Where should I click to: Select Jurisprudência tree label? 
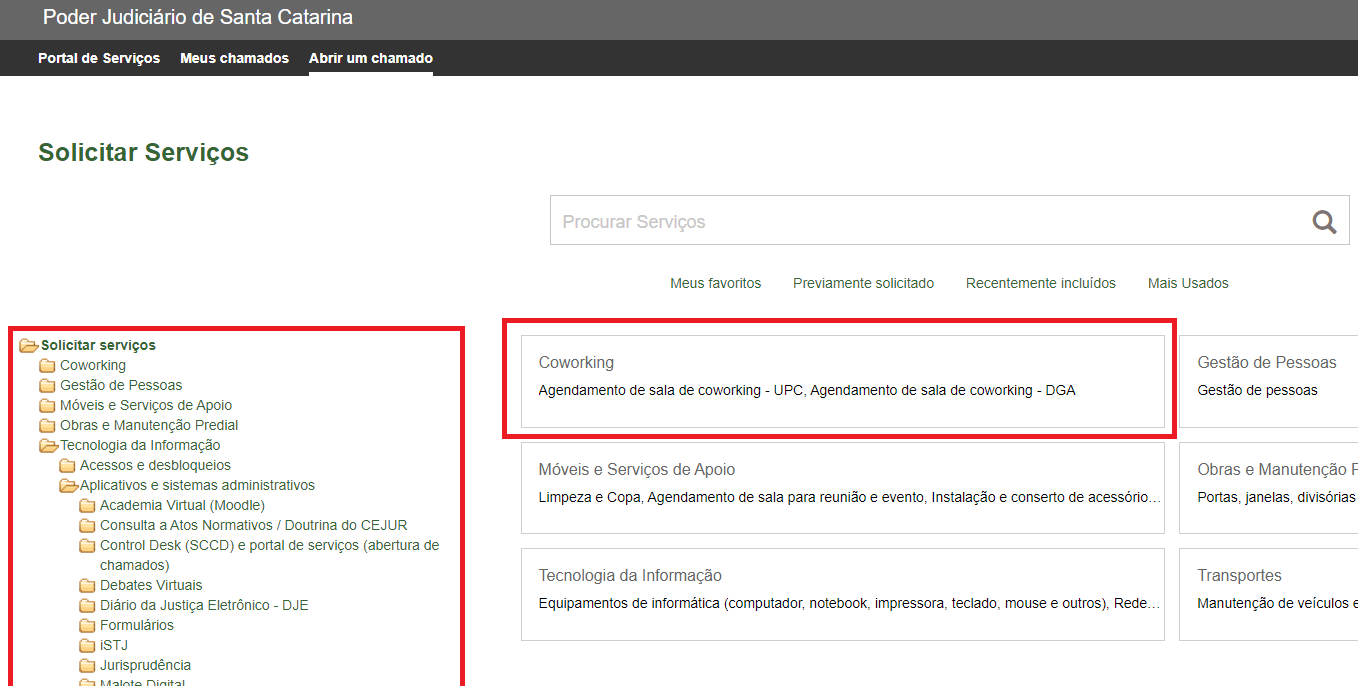pyautogui.click(x=145, y=665)
